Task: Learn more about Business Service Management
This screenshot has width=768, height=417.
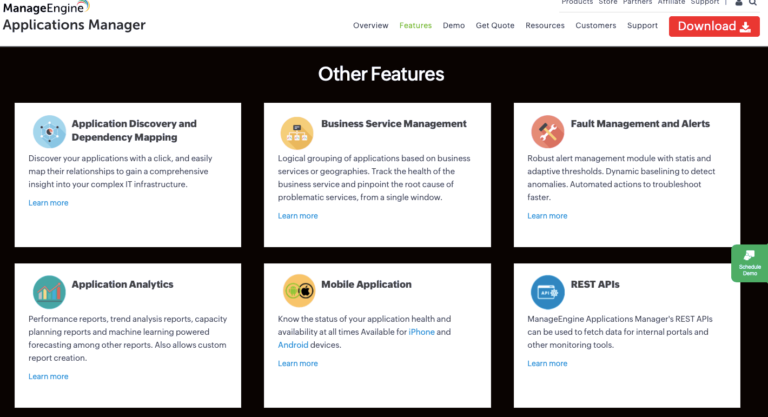Action: (x=298, y=216)
